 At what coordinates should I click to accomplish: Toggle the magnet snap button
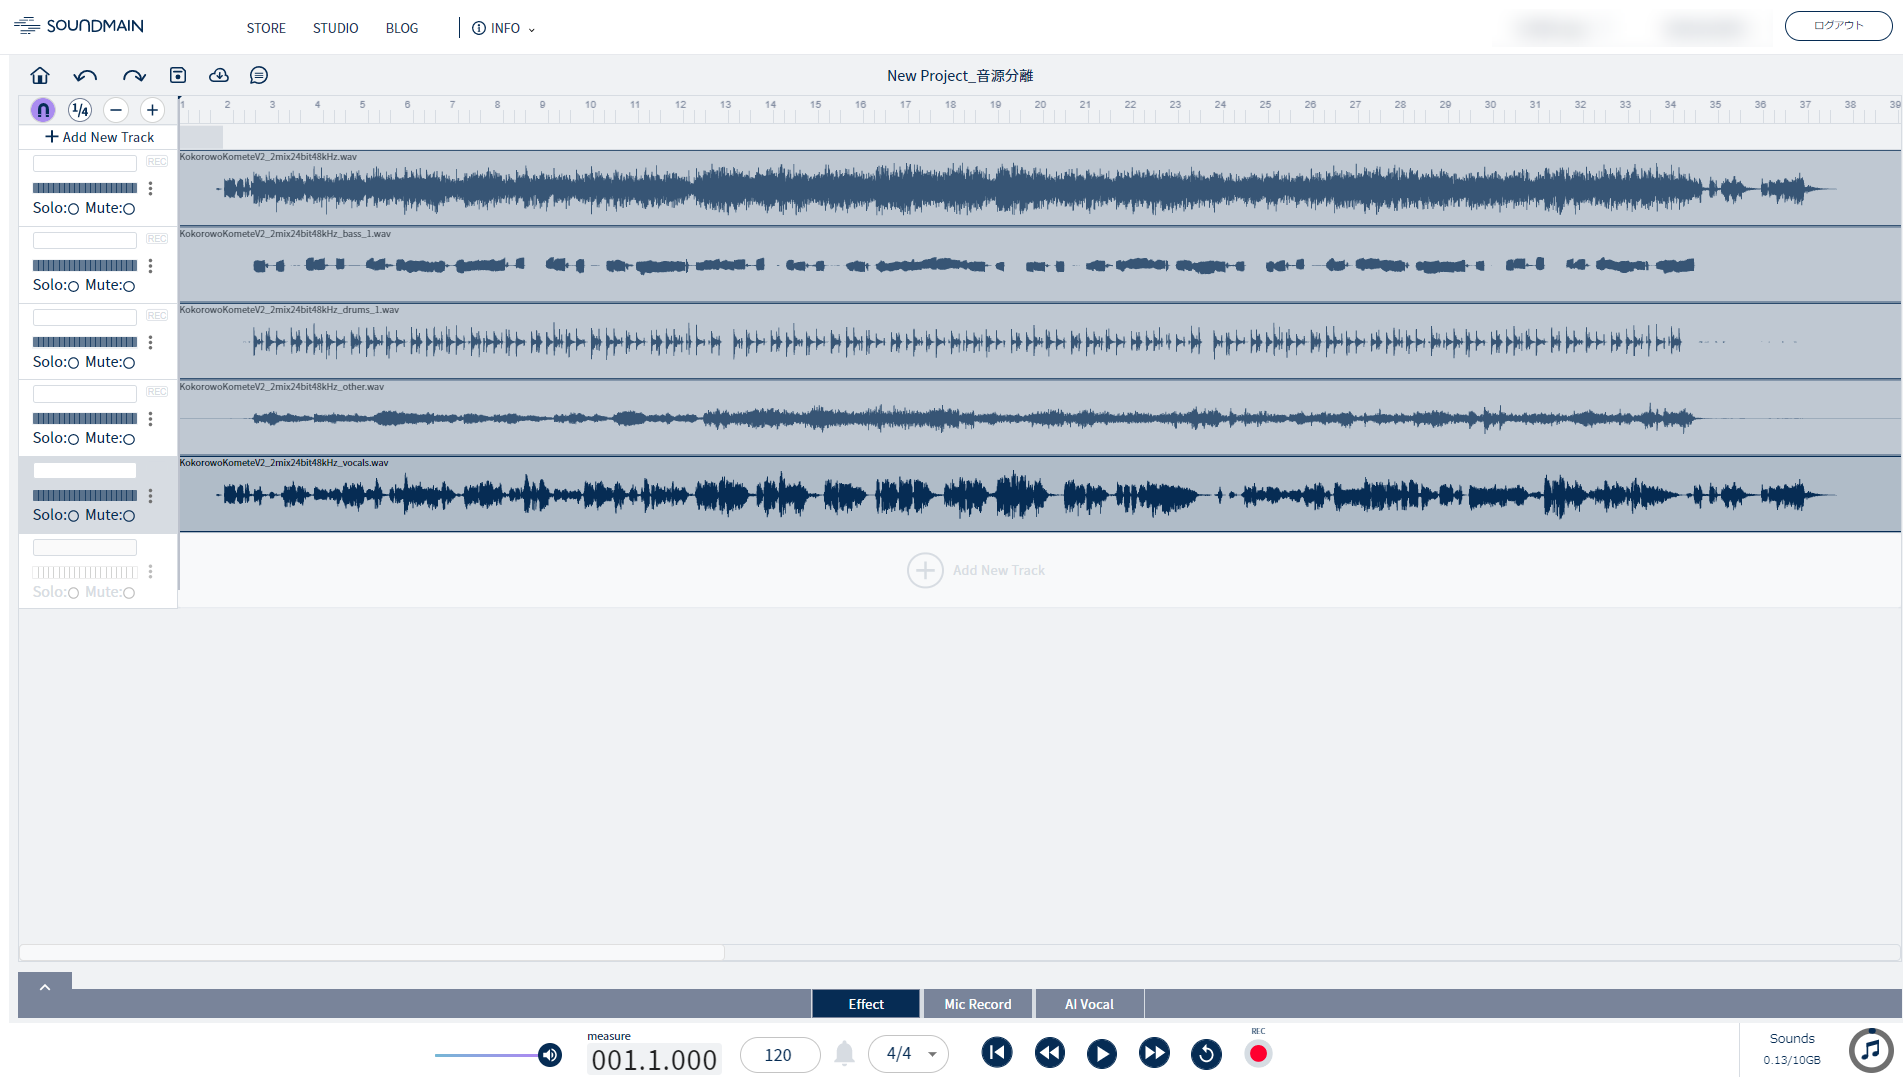[43, 110]
